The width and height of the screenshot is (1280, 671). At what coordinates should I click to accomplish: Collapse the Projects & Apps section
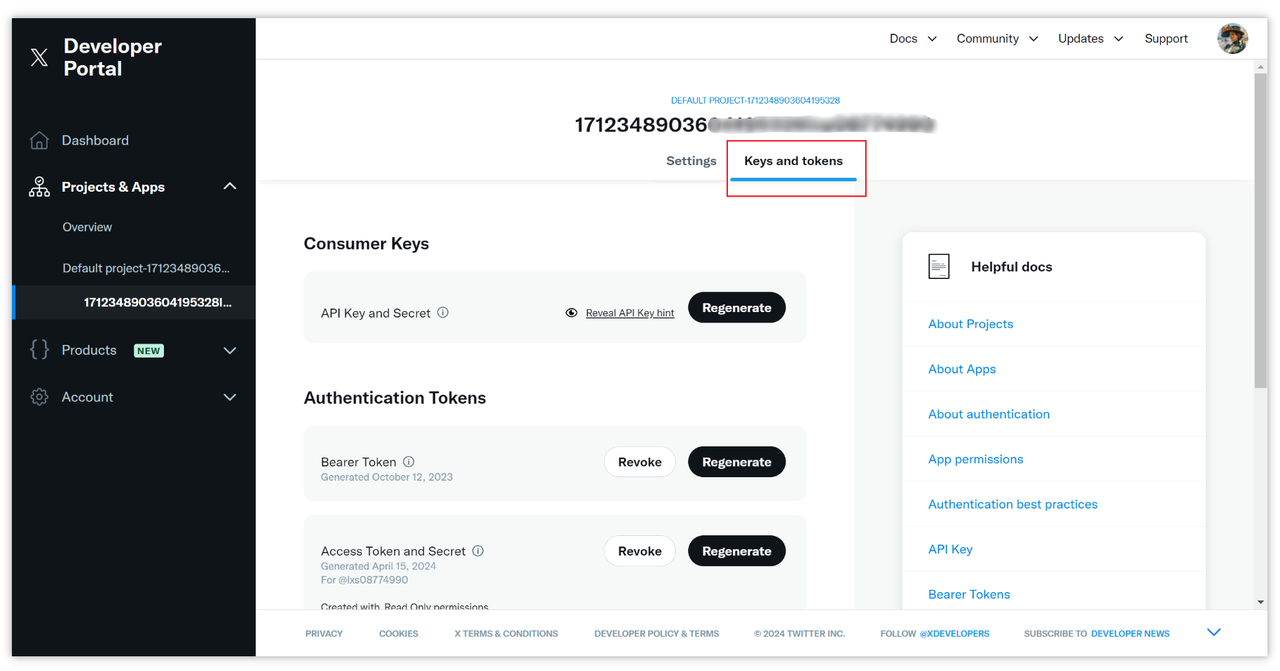230,187
